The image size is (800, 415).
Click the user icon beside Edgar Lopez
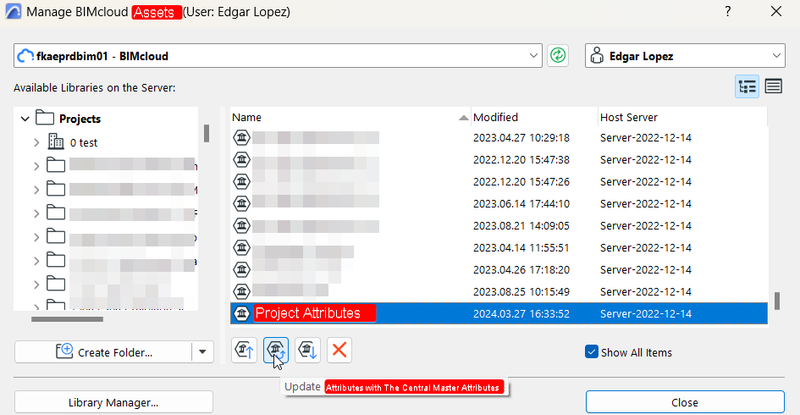pyautogui.click(x=596, y=55)
